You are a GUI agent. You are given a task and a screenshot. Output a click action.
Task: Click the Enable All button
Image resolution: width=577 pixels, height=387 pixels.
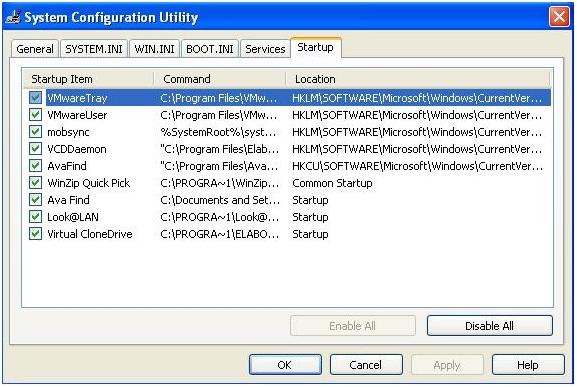(353, 326)
